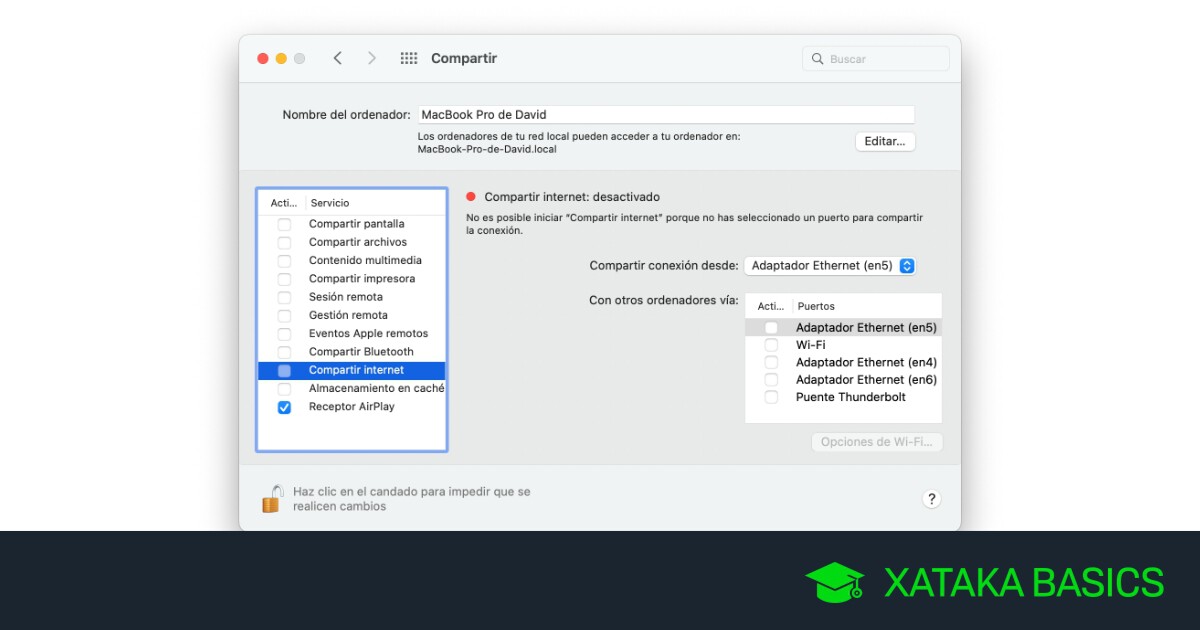Open the show-all preferences grid icon
Viewport: 1200px width, 630px height.
(x=408, y=58)
